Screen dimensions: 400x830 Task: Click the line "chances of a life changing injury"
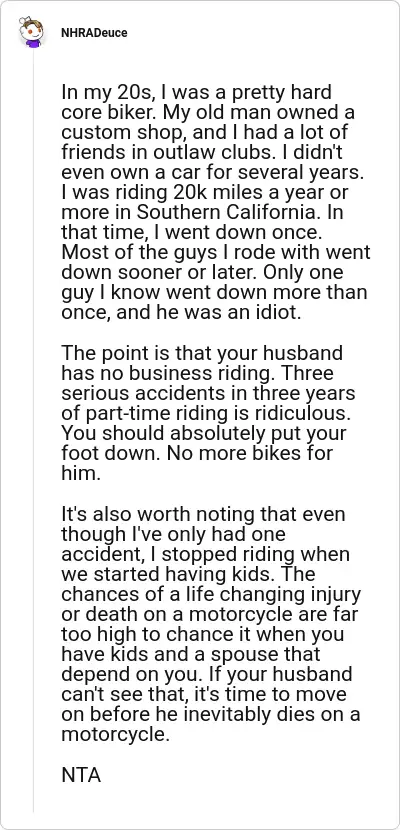pos(211,594)
